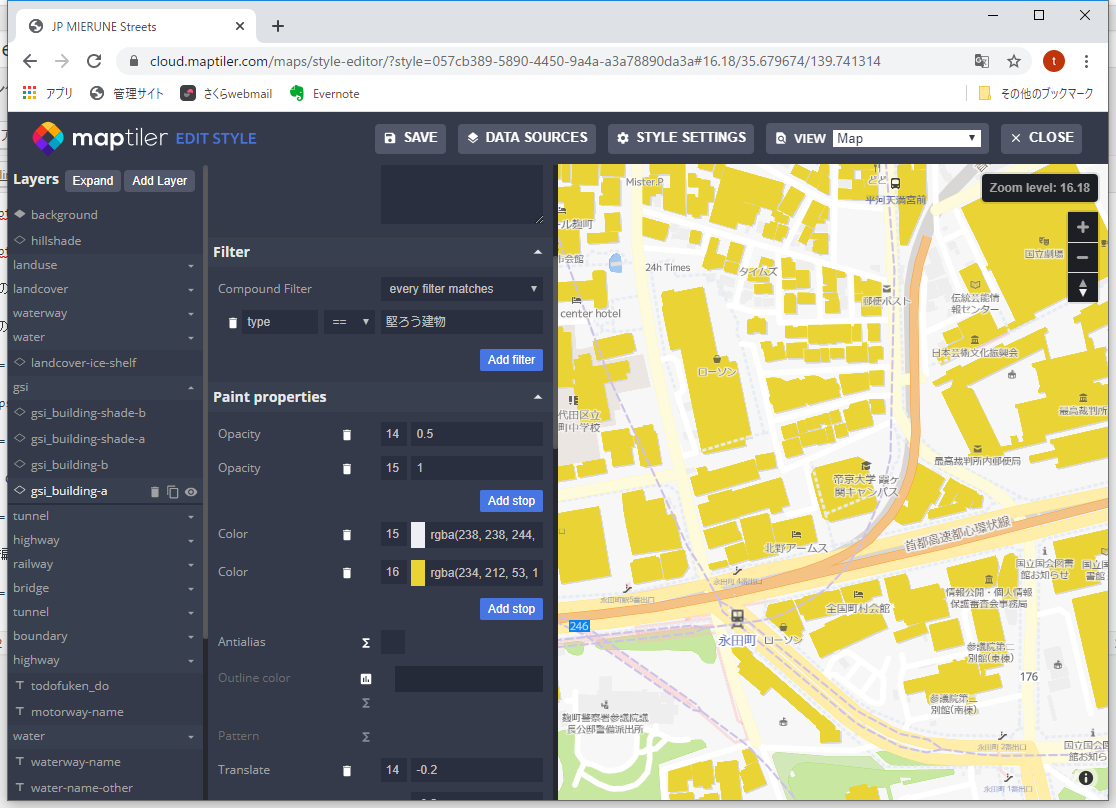
Task: Zoom in on the map
Action: point(1083,227)
